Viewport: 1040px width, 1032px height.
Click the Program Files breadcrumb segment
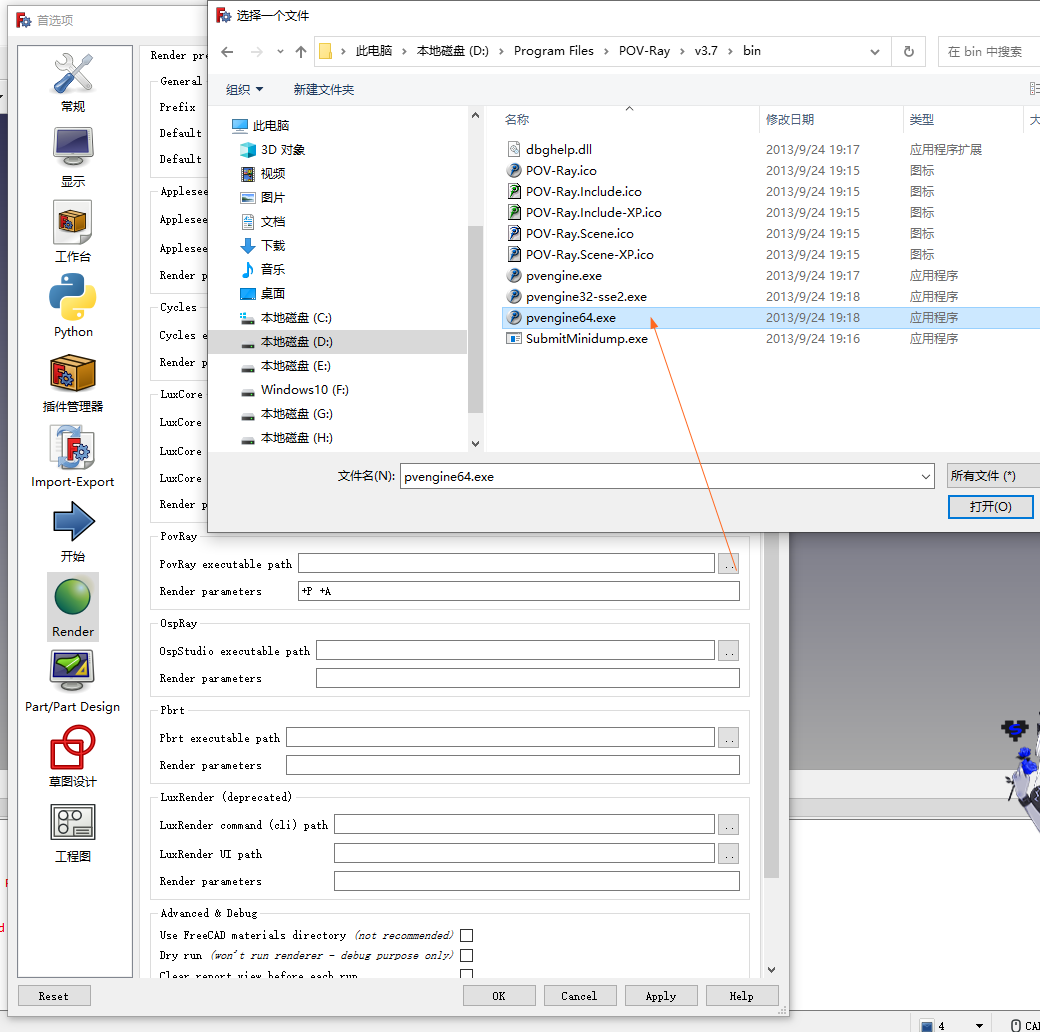(554, 51)
